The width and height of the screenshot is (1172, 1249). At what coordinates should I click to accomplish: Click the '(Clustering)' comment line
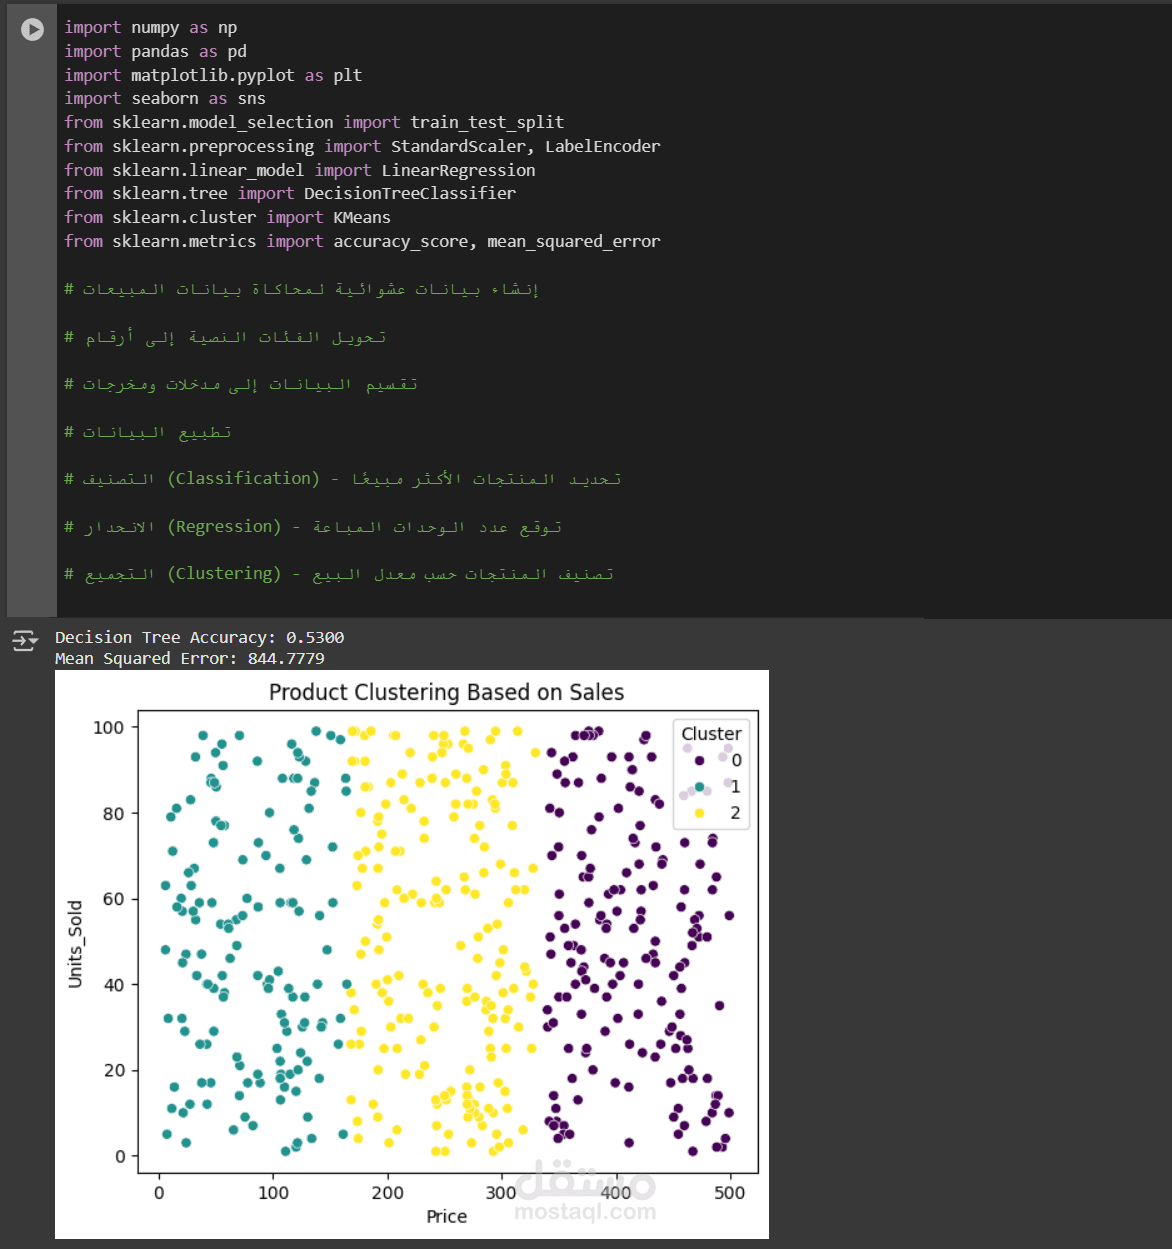[x=339, y=574]
